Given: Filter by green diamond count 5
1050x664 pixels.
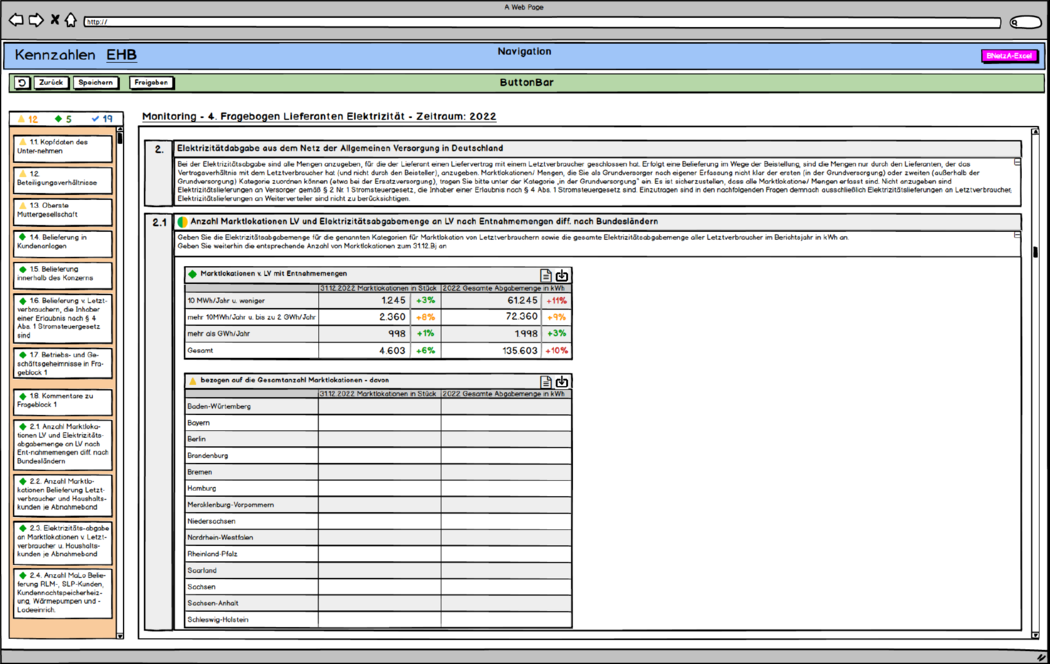Looking at the screenshot, I should [63, 119].
